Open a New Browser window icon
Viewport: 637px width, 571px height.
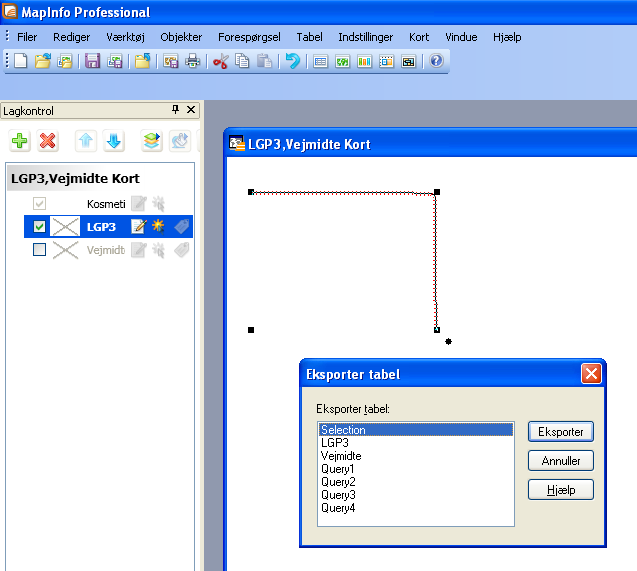click(321, 61)
